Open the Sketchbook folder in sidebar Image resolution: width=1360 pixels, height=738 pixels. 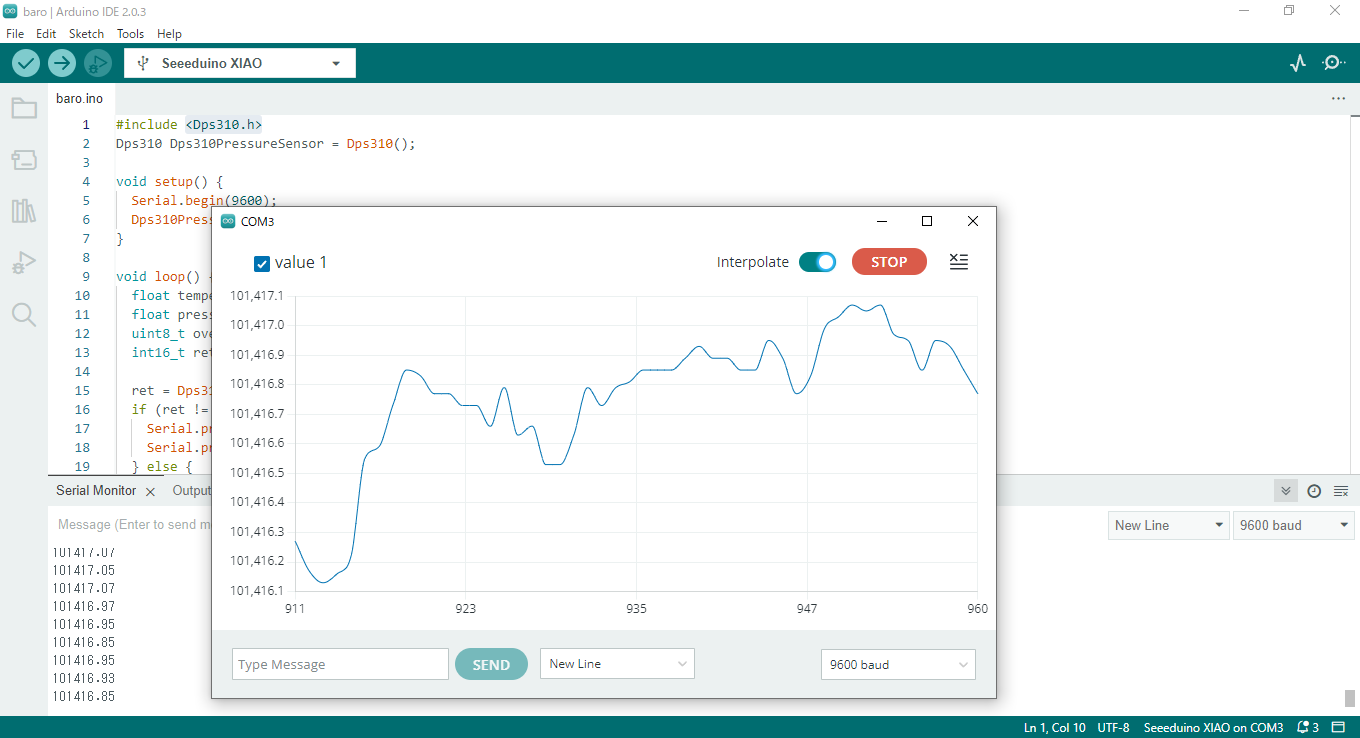(x=24, y=108)
